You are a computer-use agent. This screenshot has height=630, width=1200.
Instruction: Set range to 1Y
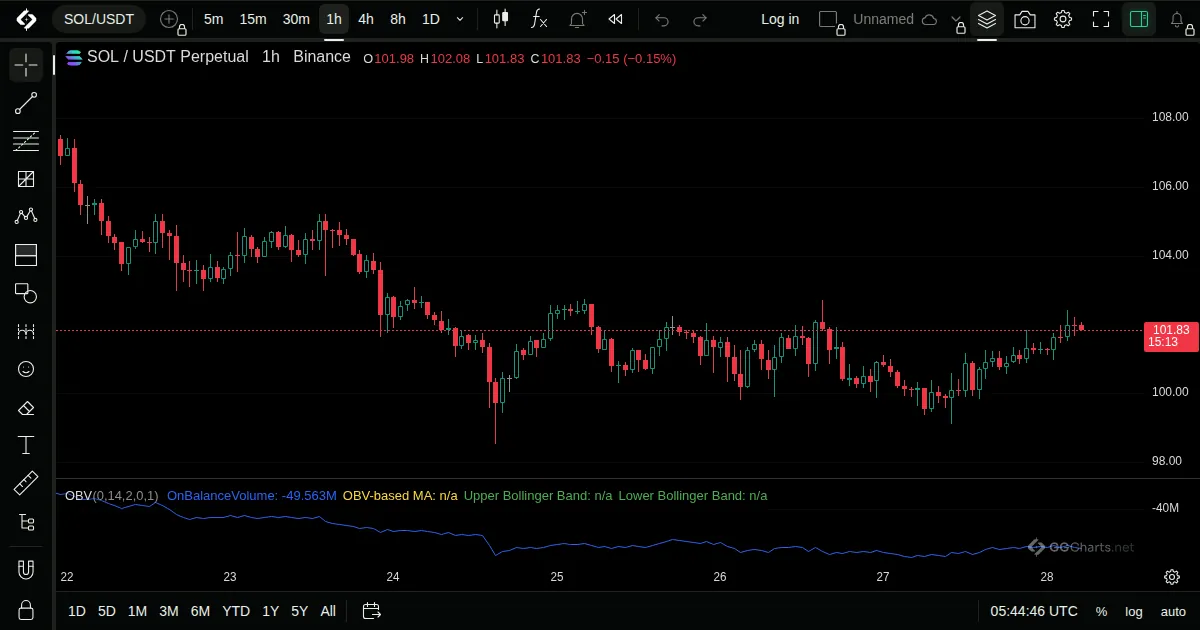pos(270,611)
